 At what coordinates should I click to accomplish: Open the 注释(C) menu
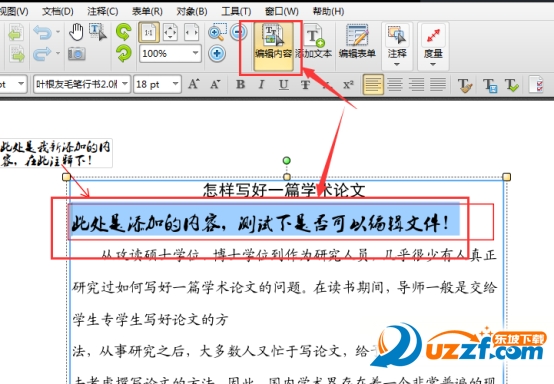[x=103, y=12]
